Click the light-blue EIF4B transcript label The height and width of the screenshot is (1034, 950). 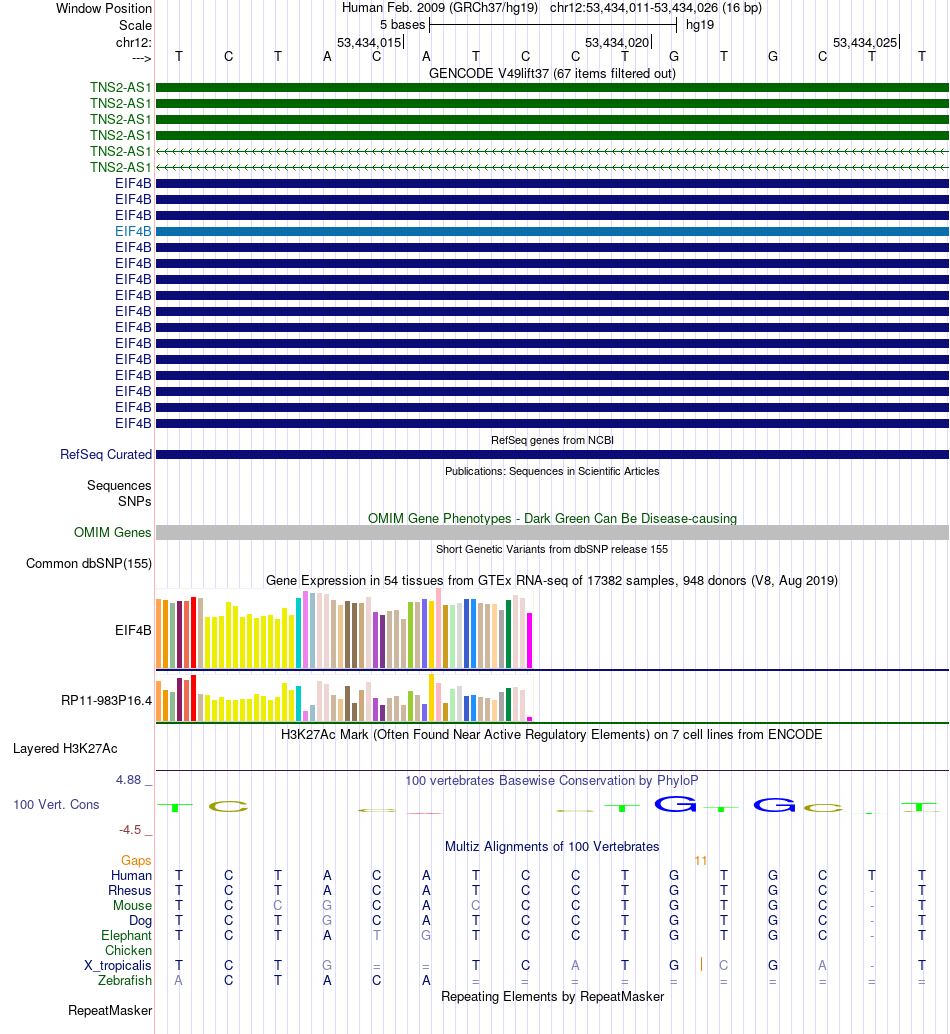(133, 231)
